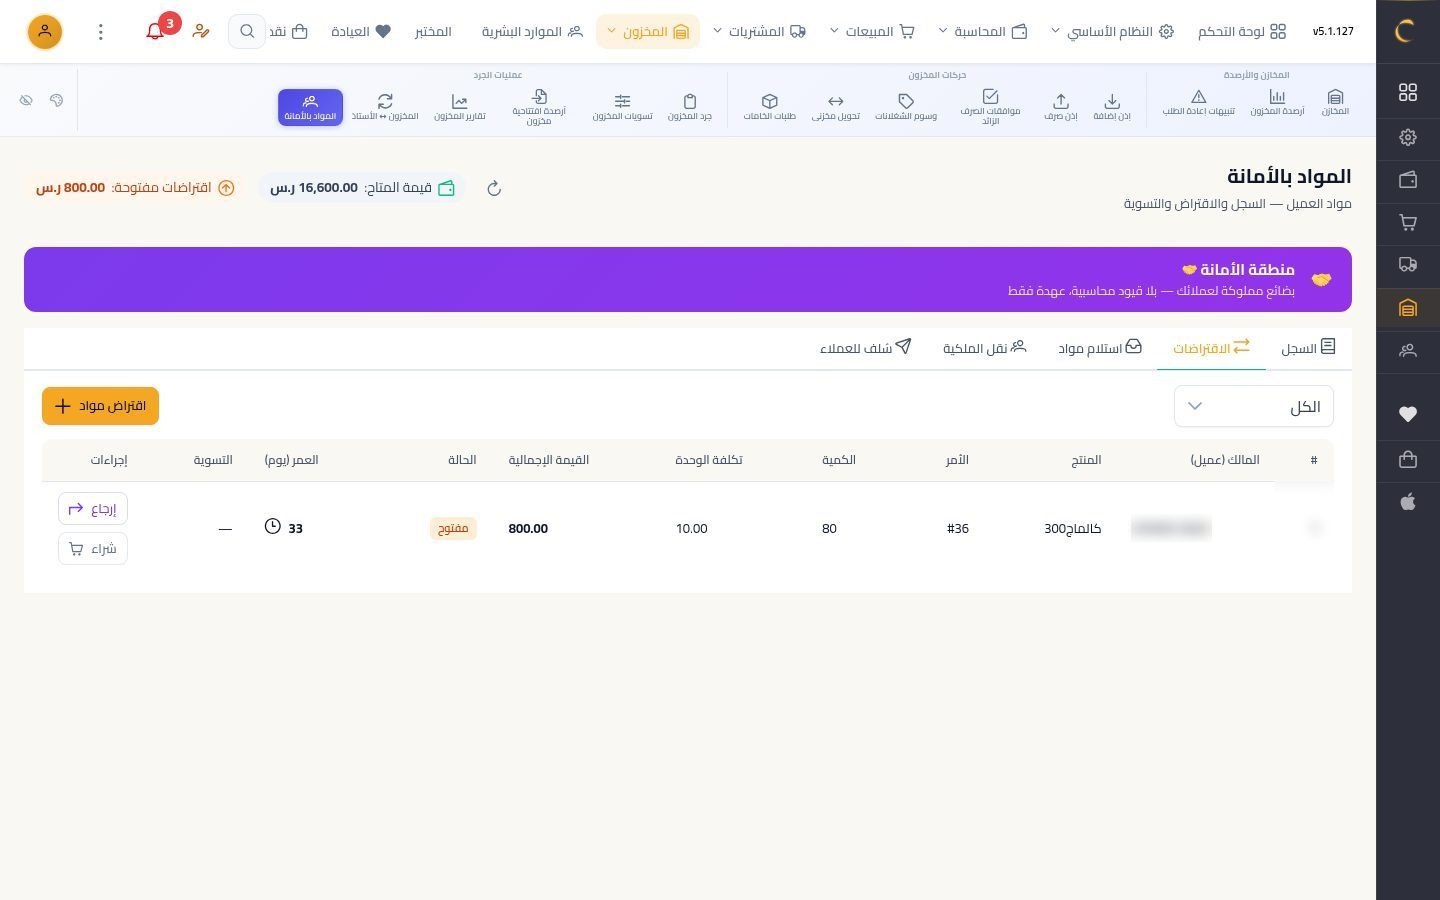Open the نقل الملكية tab
1440x900 pixels.
(x=985, y=348)
